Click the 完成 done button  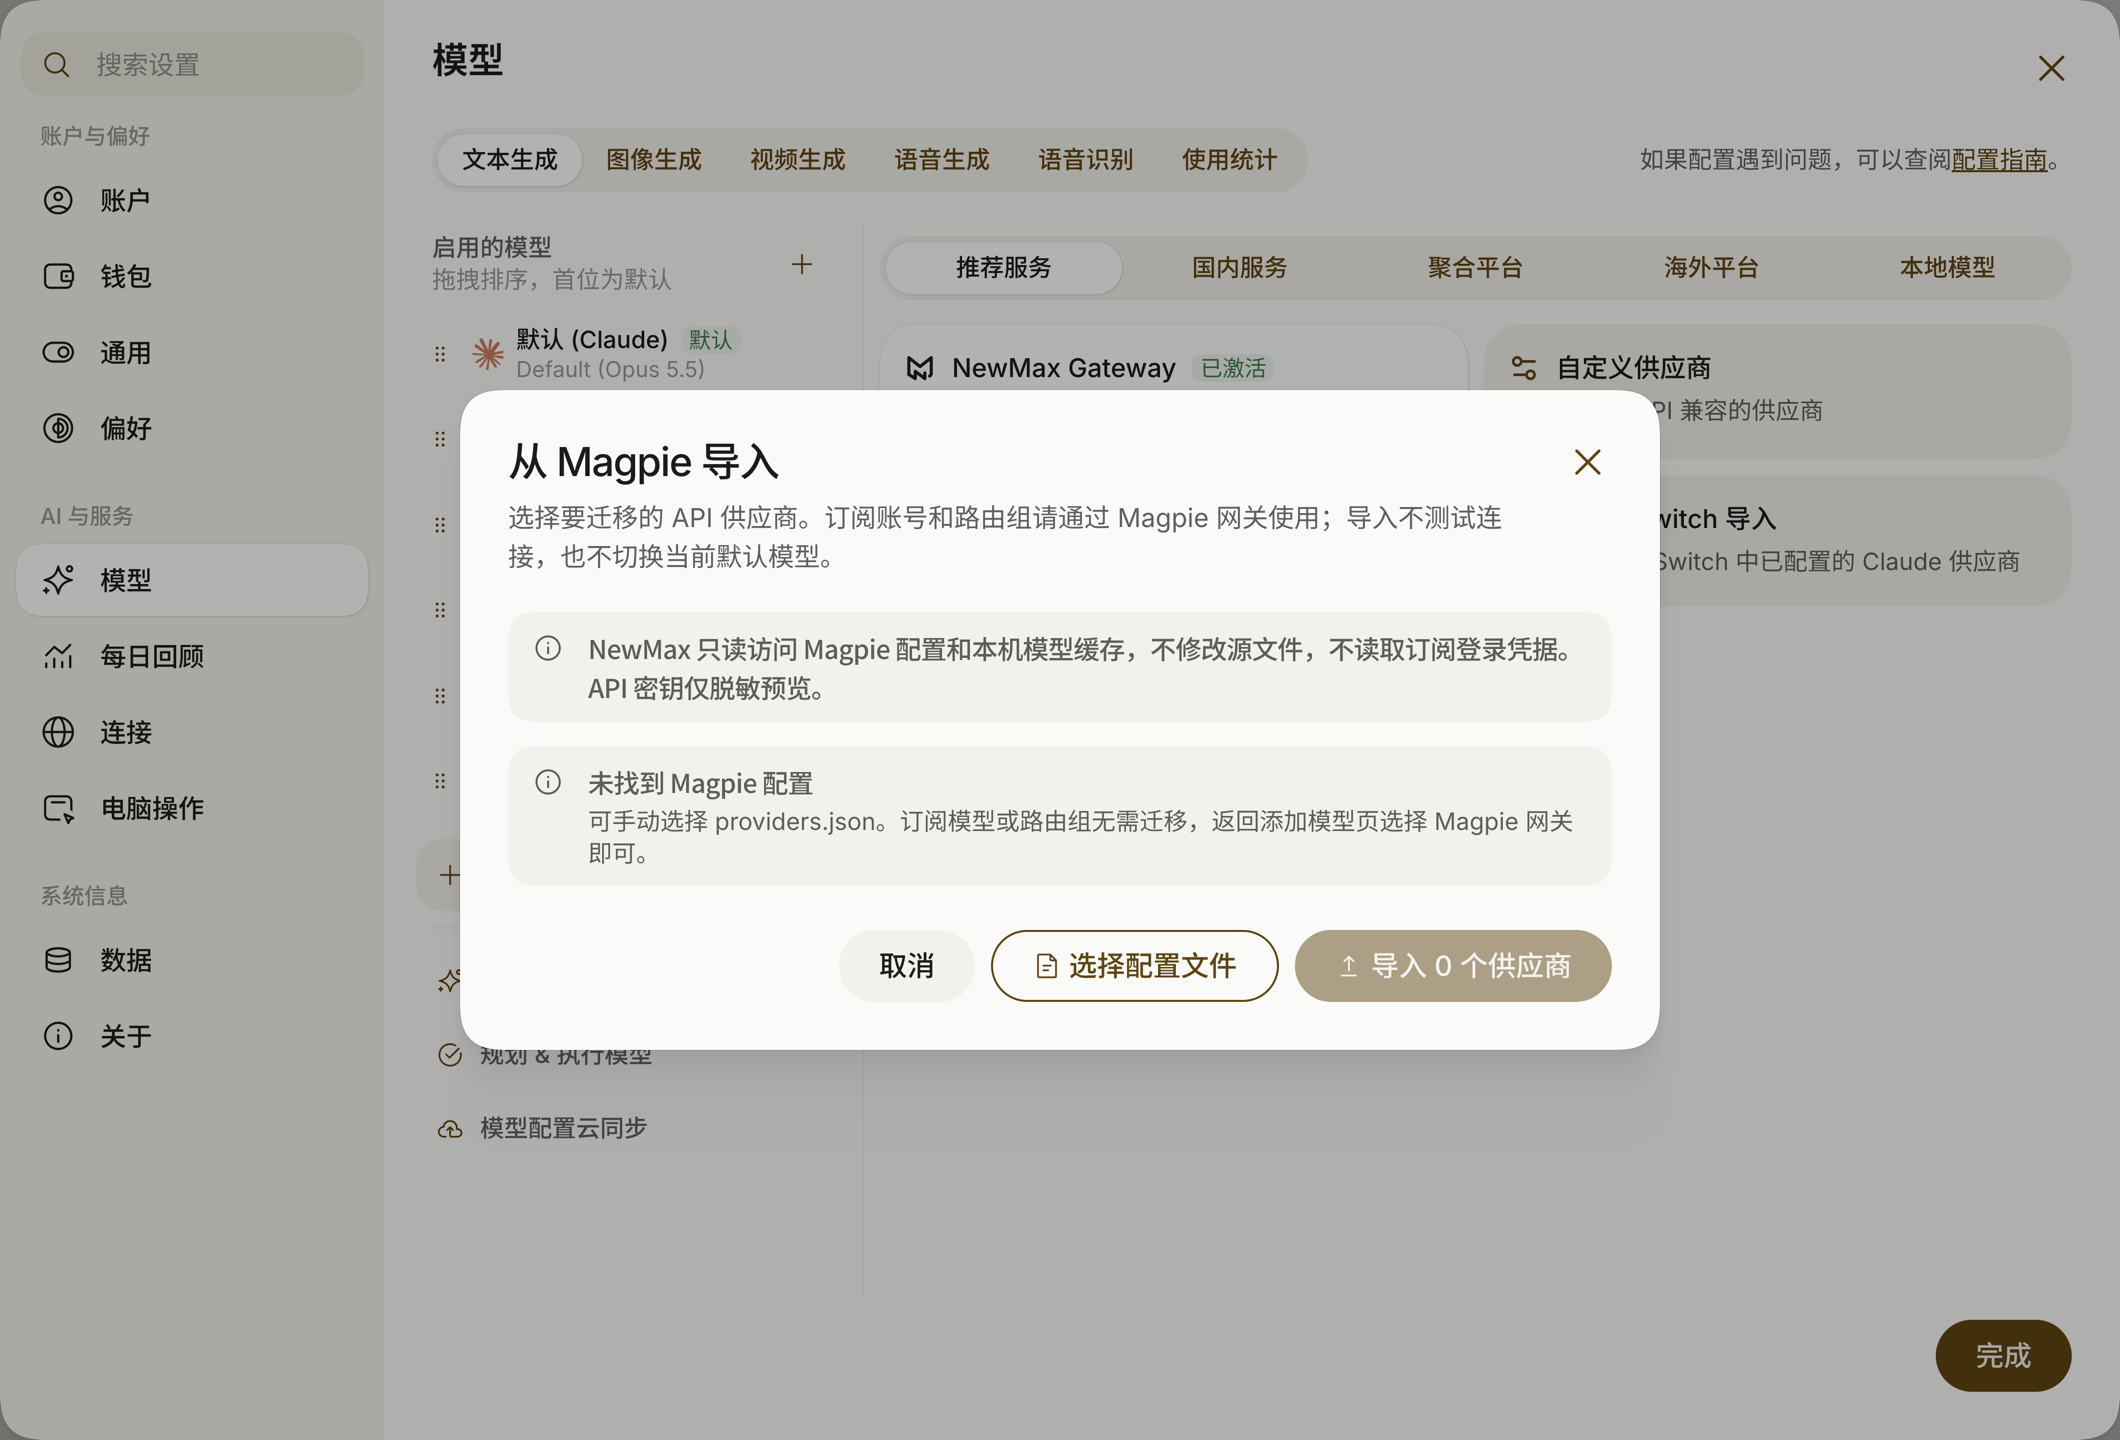click(x=2003, y=1356)
